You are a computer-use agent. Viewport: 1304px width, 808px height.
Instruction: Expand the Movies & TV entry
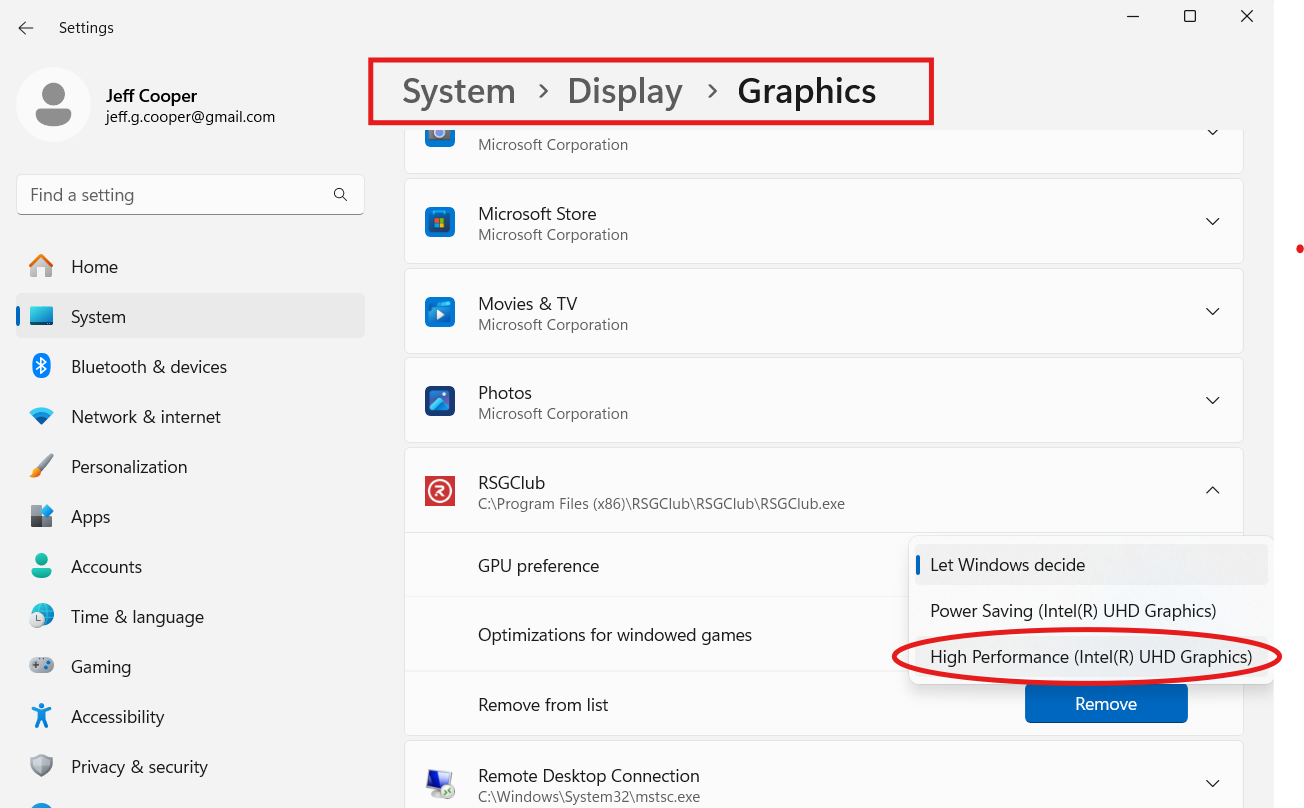(1212, 312)
